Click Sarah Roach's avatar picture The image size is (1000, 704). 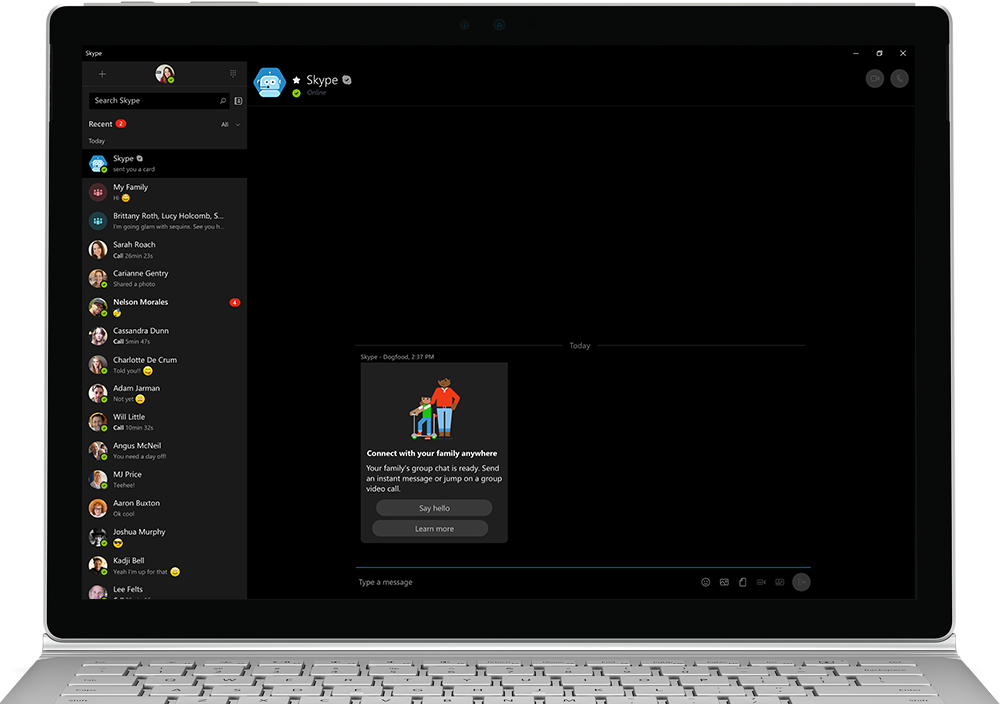point(98,249)
